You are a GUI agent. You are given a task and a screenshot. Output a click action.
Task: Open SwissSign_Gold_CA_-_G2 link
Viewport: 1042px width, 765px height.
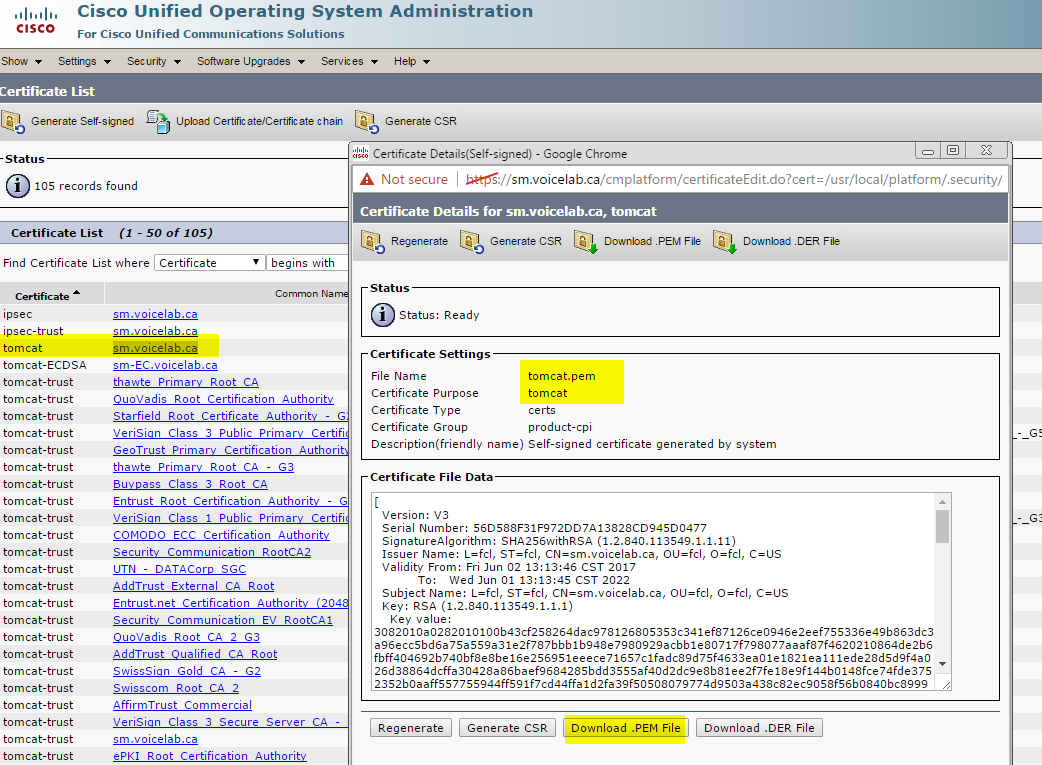pos(186,671)
